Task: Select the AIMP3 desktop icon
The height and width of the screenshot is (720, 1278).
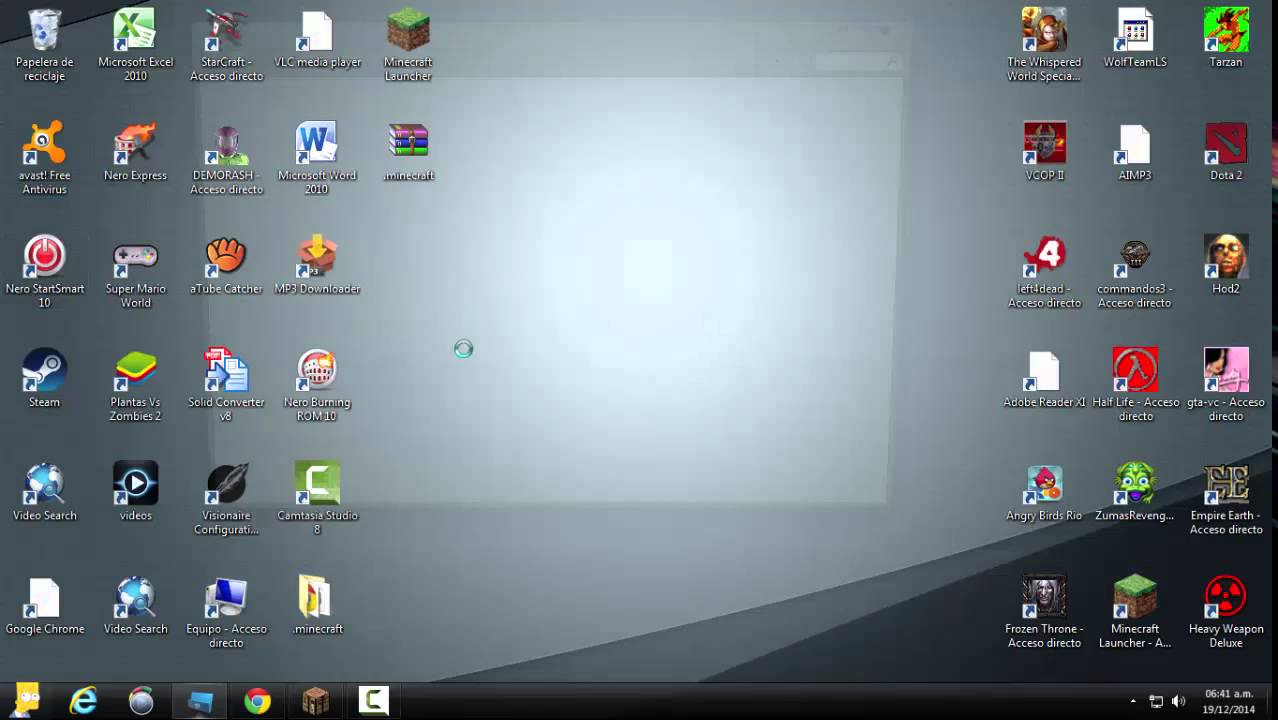Action: [1135, 143]
